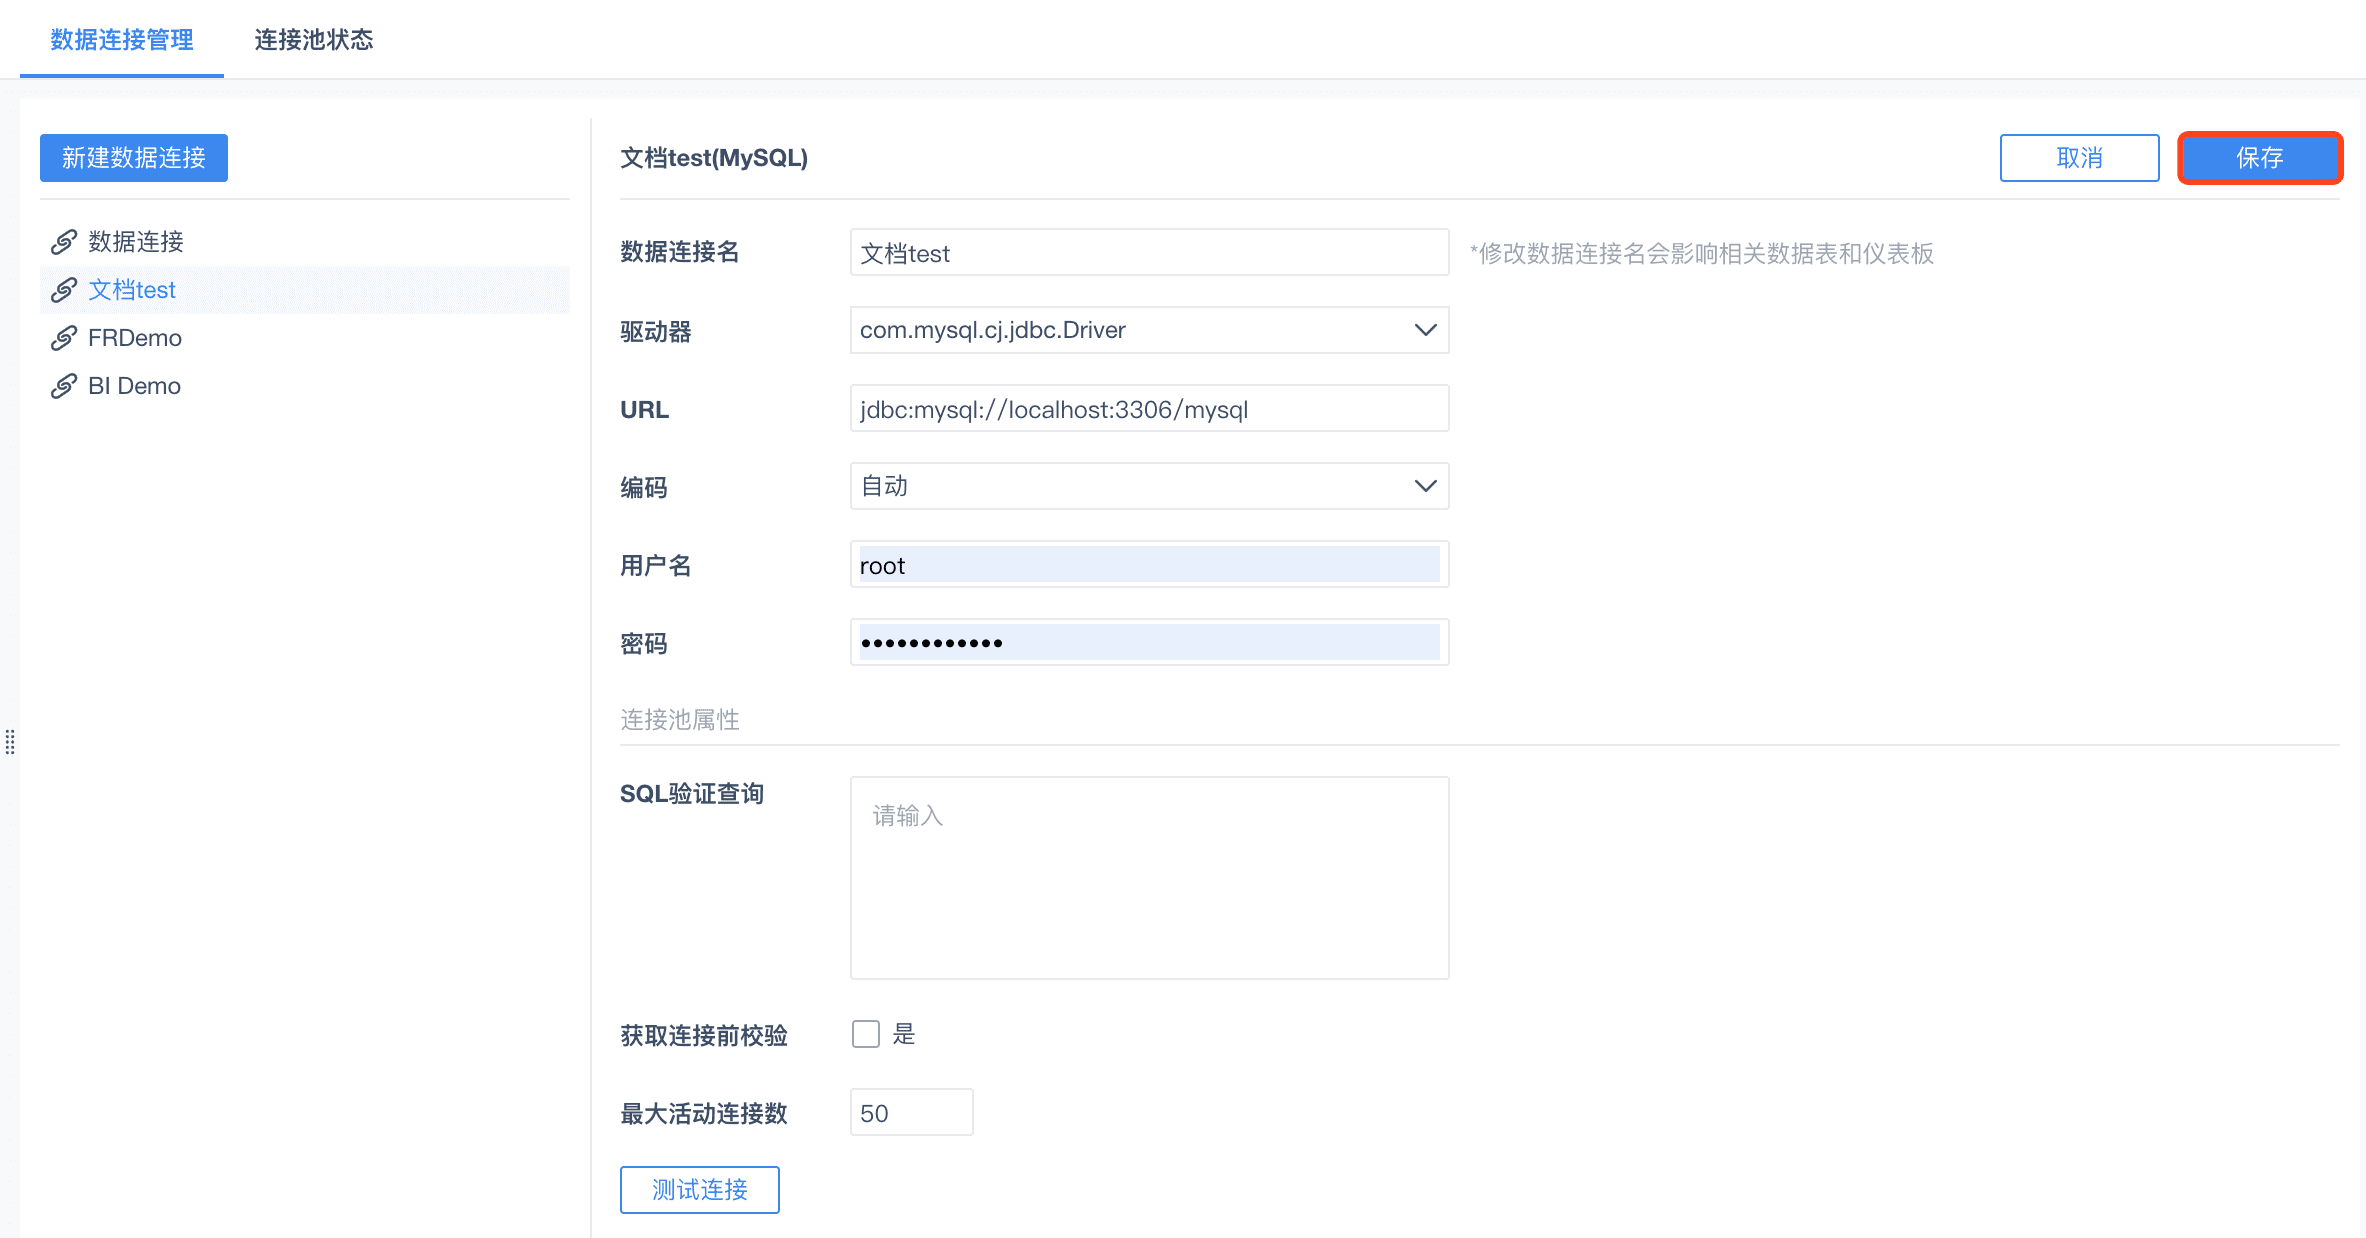Switch to 连接池状态 tab
The height and width of the screenshot is (1238, 2366).
pyautogui.click(x=313, y=40)
